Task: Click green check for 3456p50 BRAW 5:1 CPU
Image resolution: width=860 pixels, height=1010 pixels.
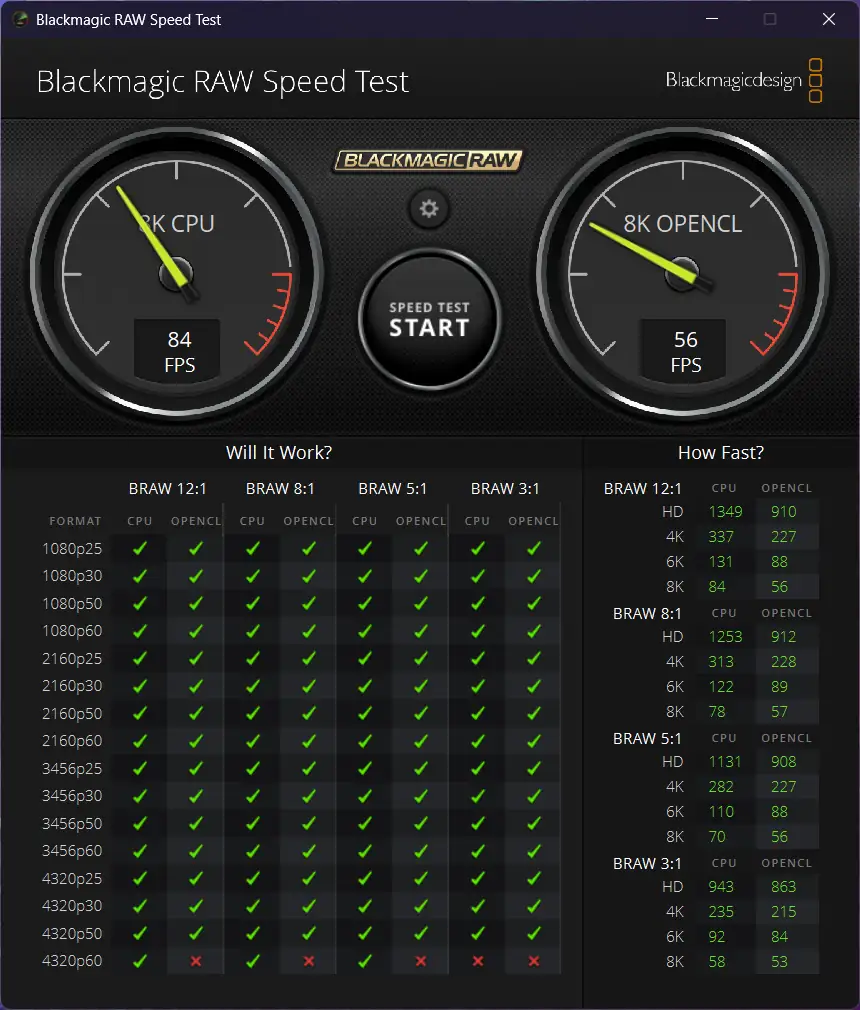Action: pos(365,823)
